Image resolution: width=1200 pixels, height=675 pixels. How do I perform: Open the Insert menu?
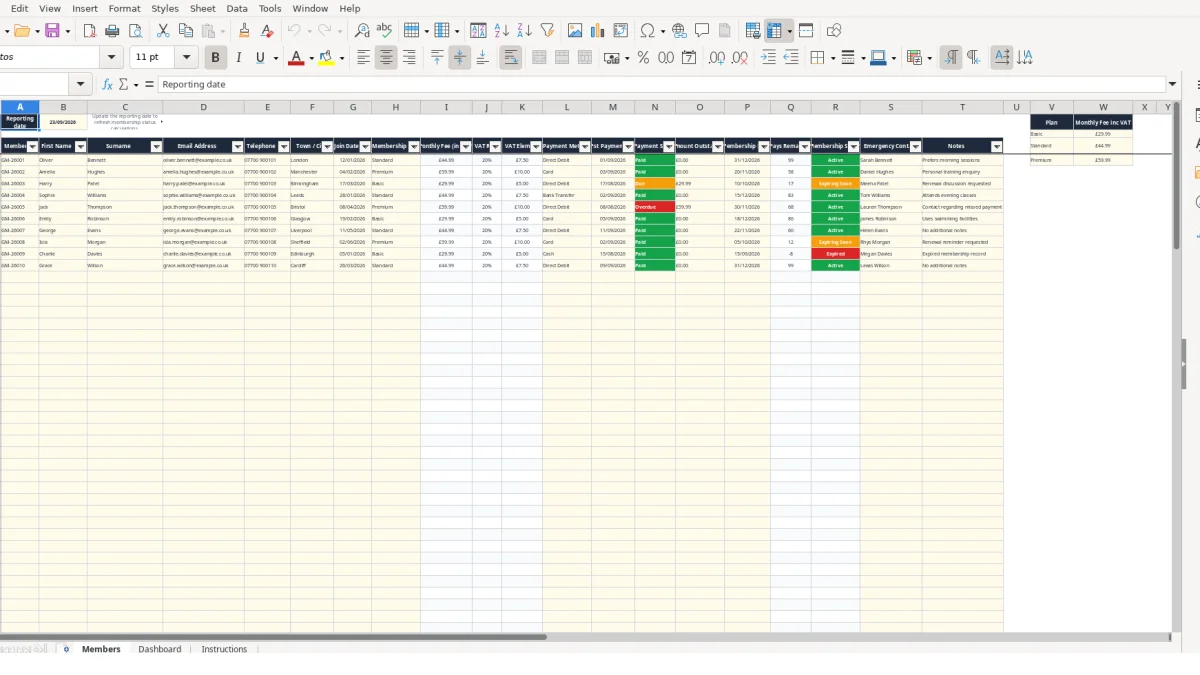85,8
